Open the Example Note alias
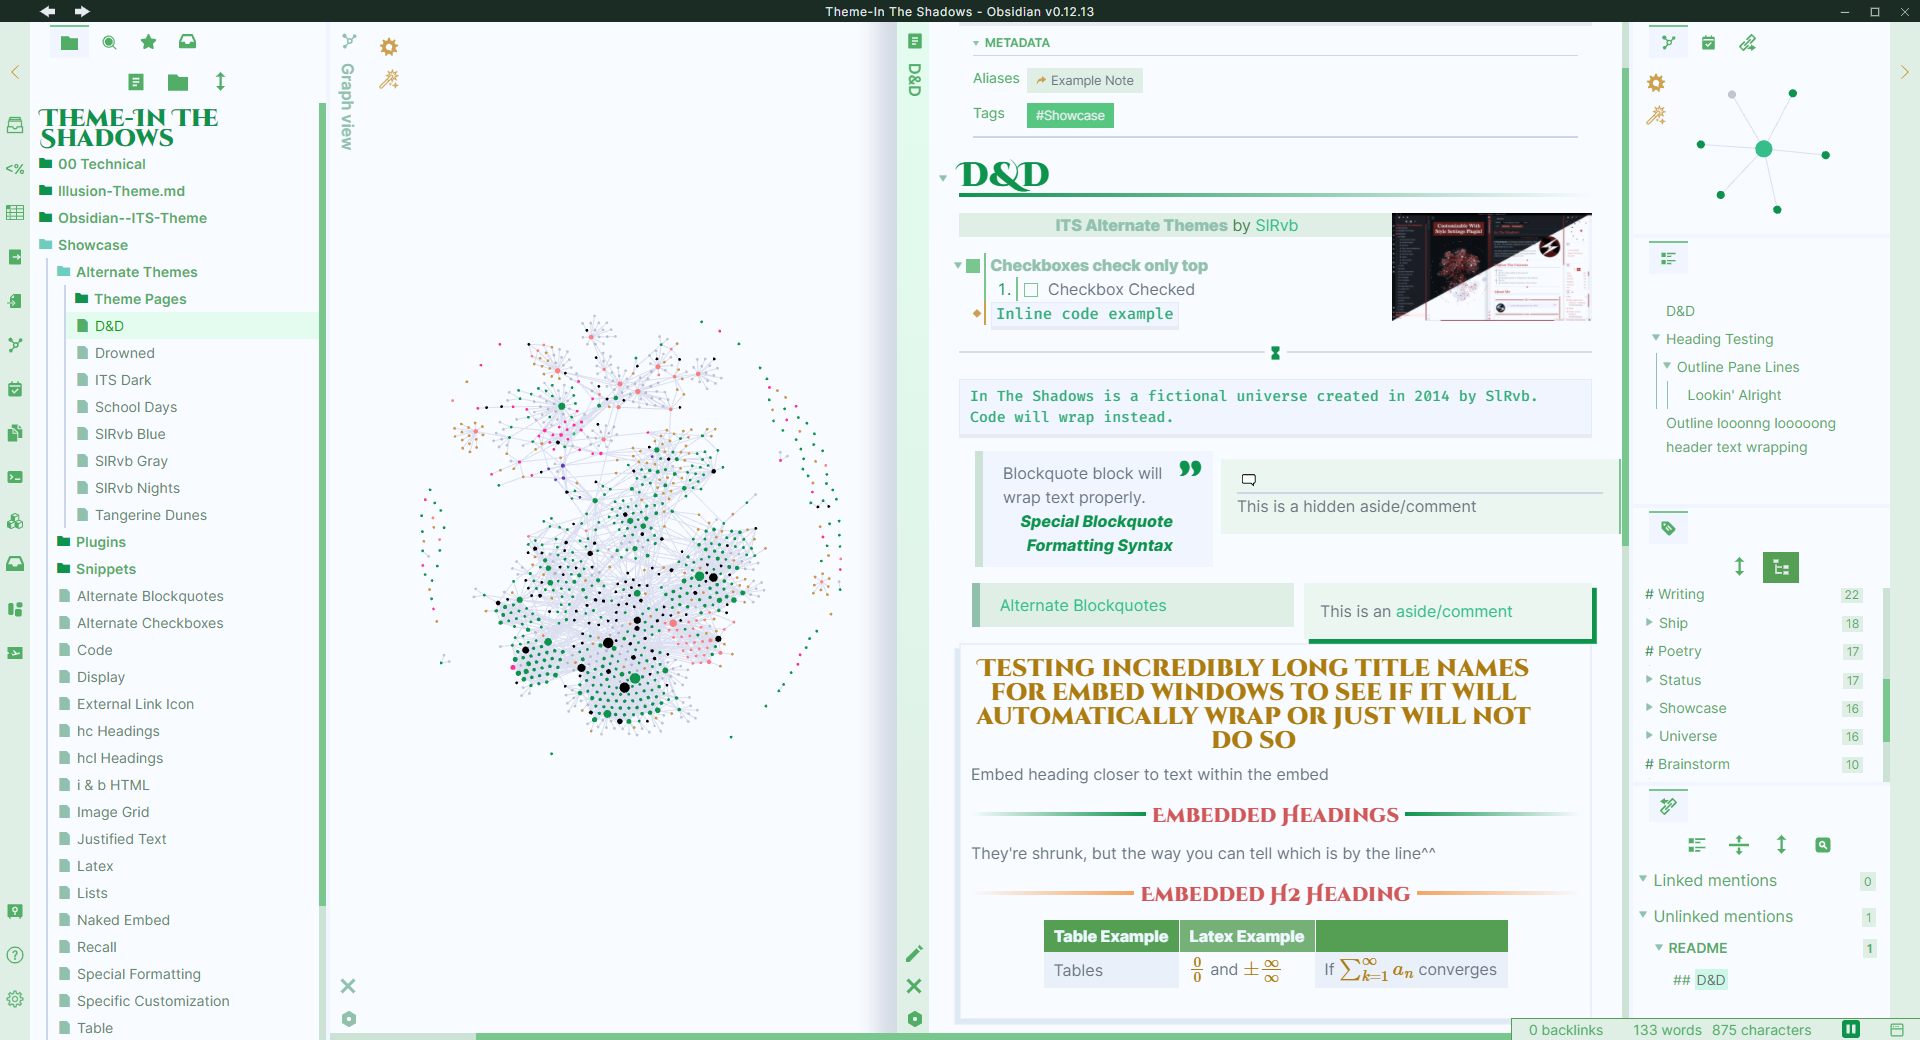The height and width of the screenshot is (1040, 1920). tap(1085, 80)
